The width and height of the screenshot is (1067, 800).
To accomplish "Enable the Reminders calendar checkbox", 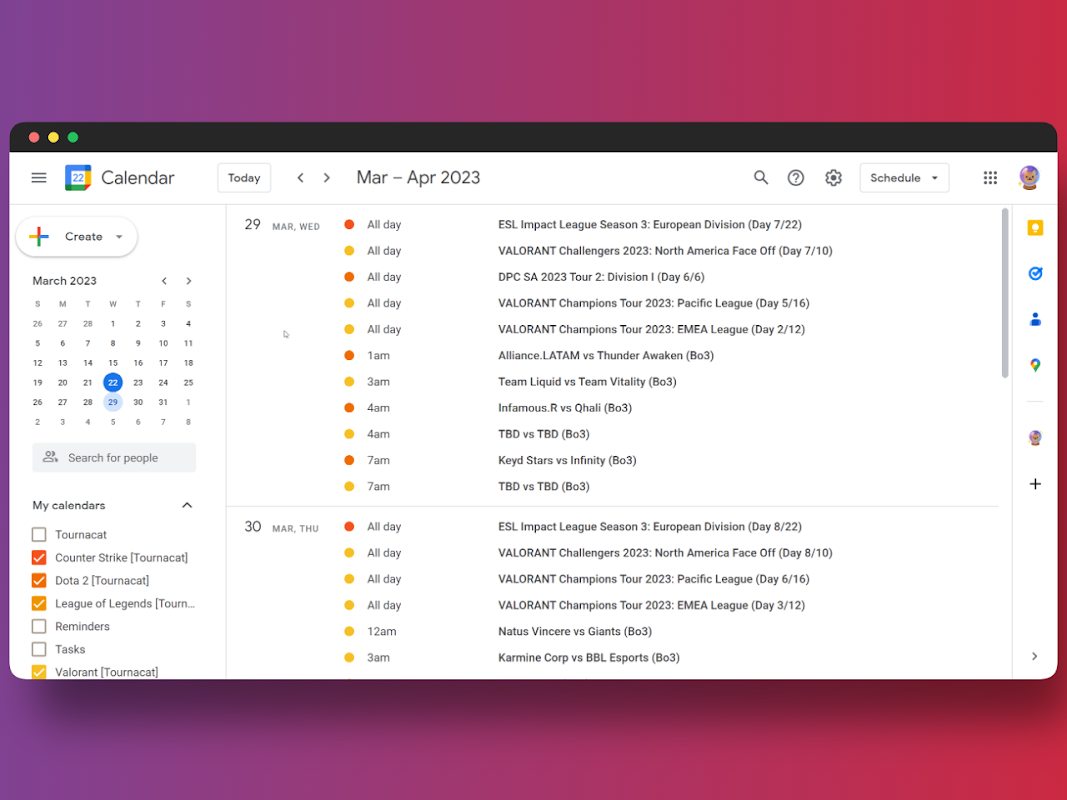I will coord(39,627).
